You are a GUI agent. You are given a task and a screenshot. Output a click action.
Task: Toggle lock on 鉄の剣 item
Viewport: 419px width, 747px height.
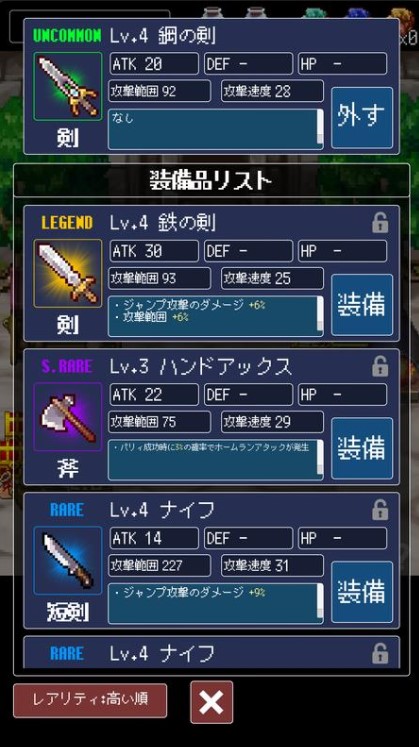[x=380, y=222]
